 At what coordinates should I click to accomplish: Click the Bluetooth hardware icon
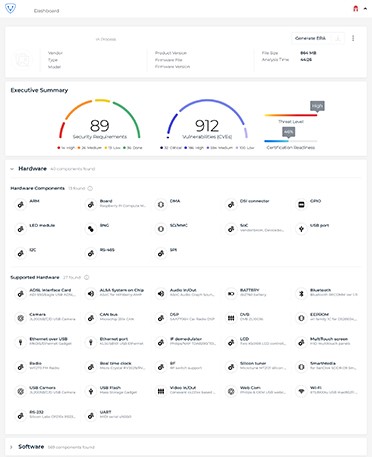coord(301,294)
